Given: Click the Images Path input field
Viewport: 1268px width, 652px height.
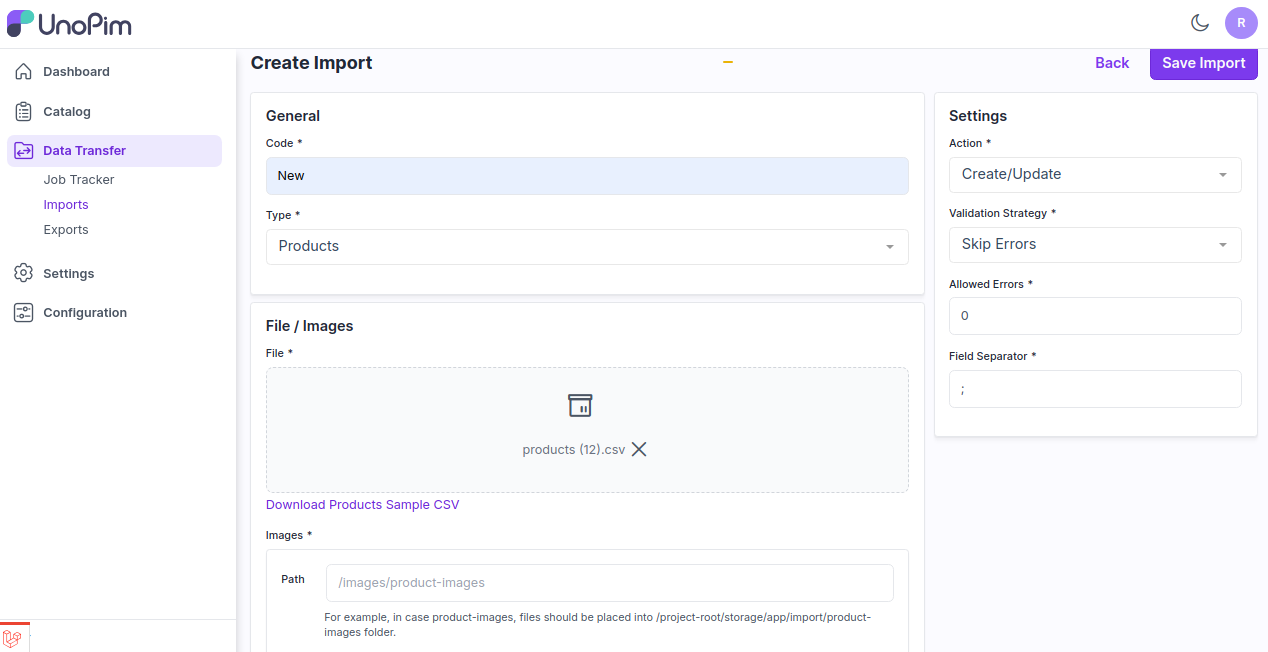Looking at the screenshot, I should (x=609, y=583).
